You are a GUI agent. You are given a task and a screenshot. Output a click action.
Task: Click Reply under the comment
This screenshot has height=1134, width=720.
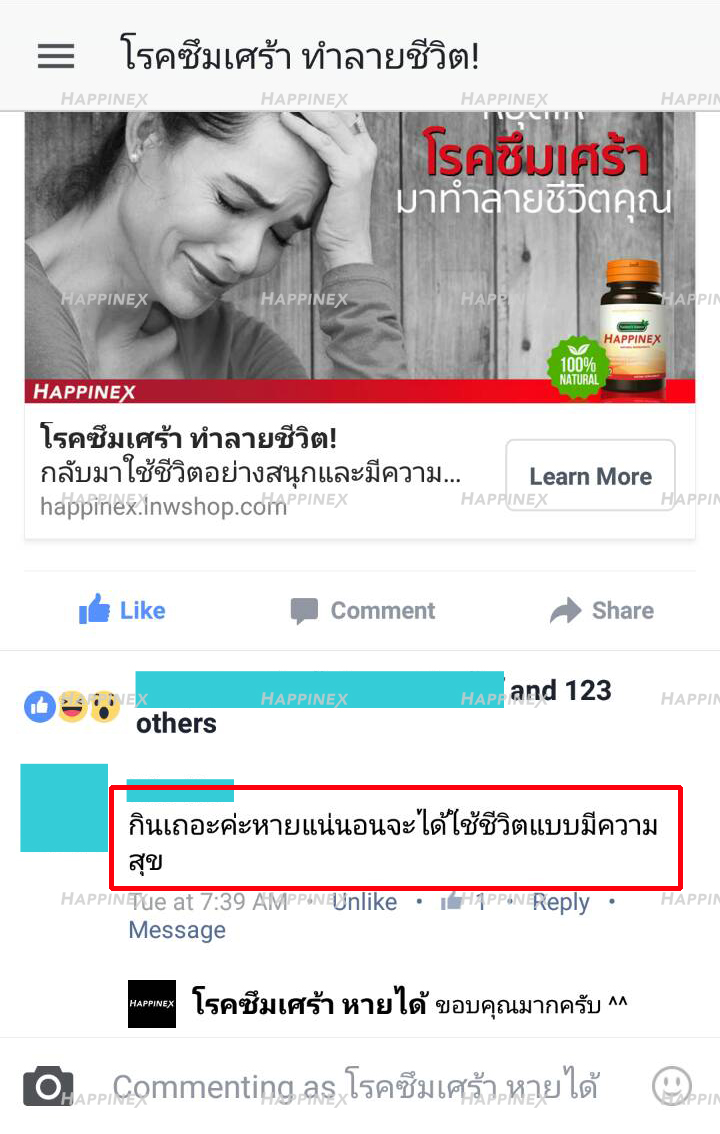(x=561, y=903)
